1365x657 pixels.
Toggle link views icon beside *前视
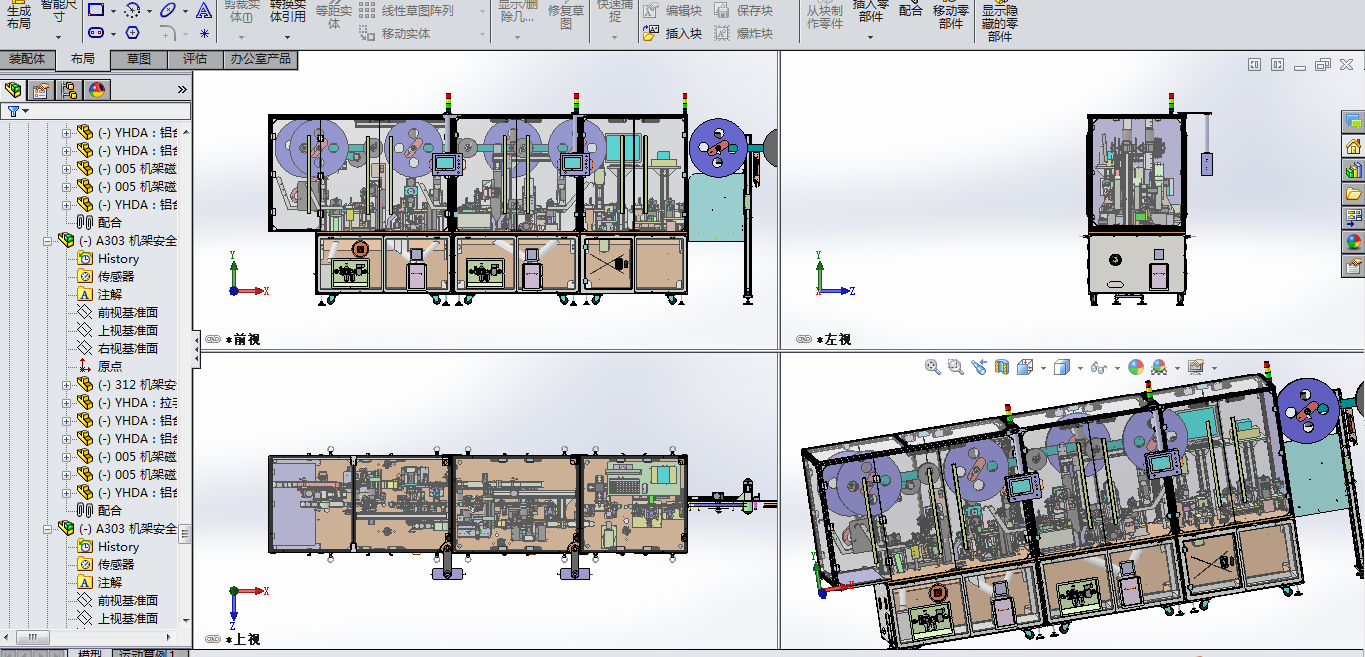pos(212,339)
